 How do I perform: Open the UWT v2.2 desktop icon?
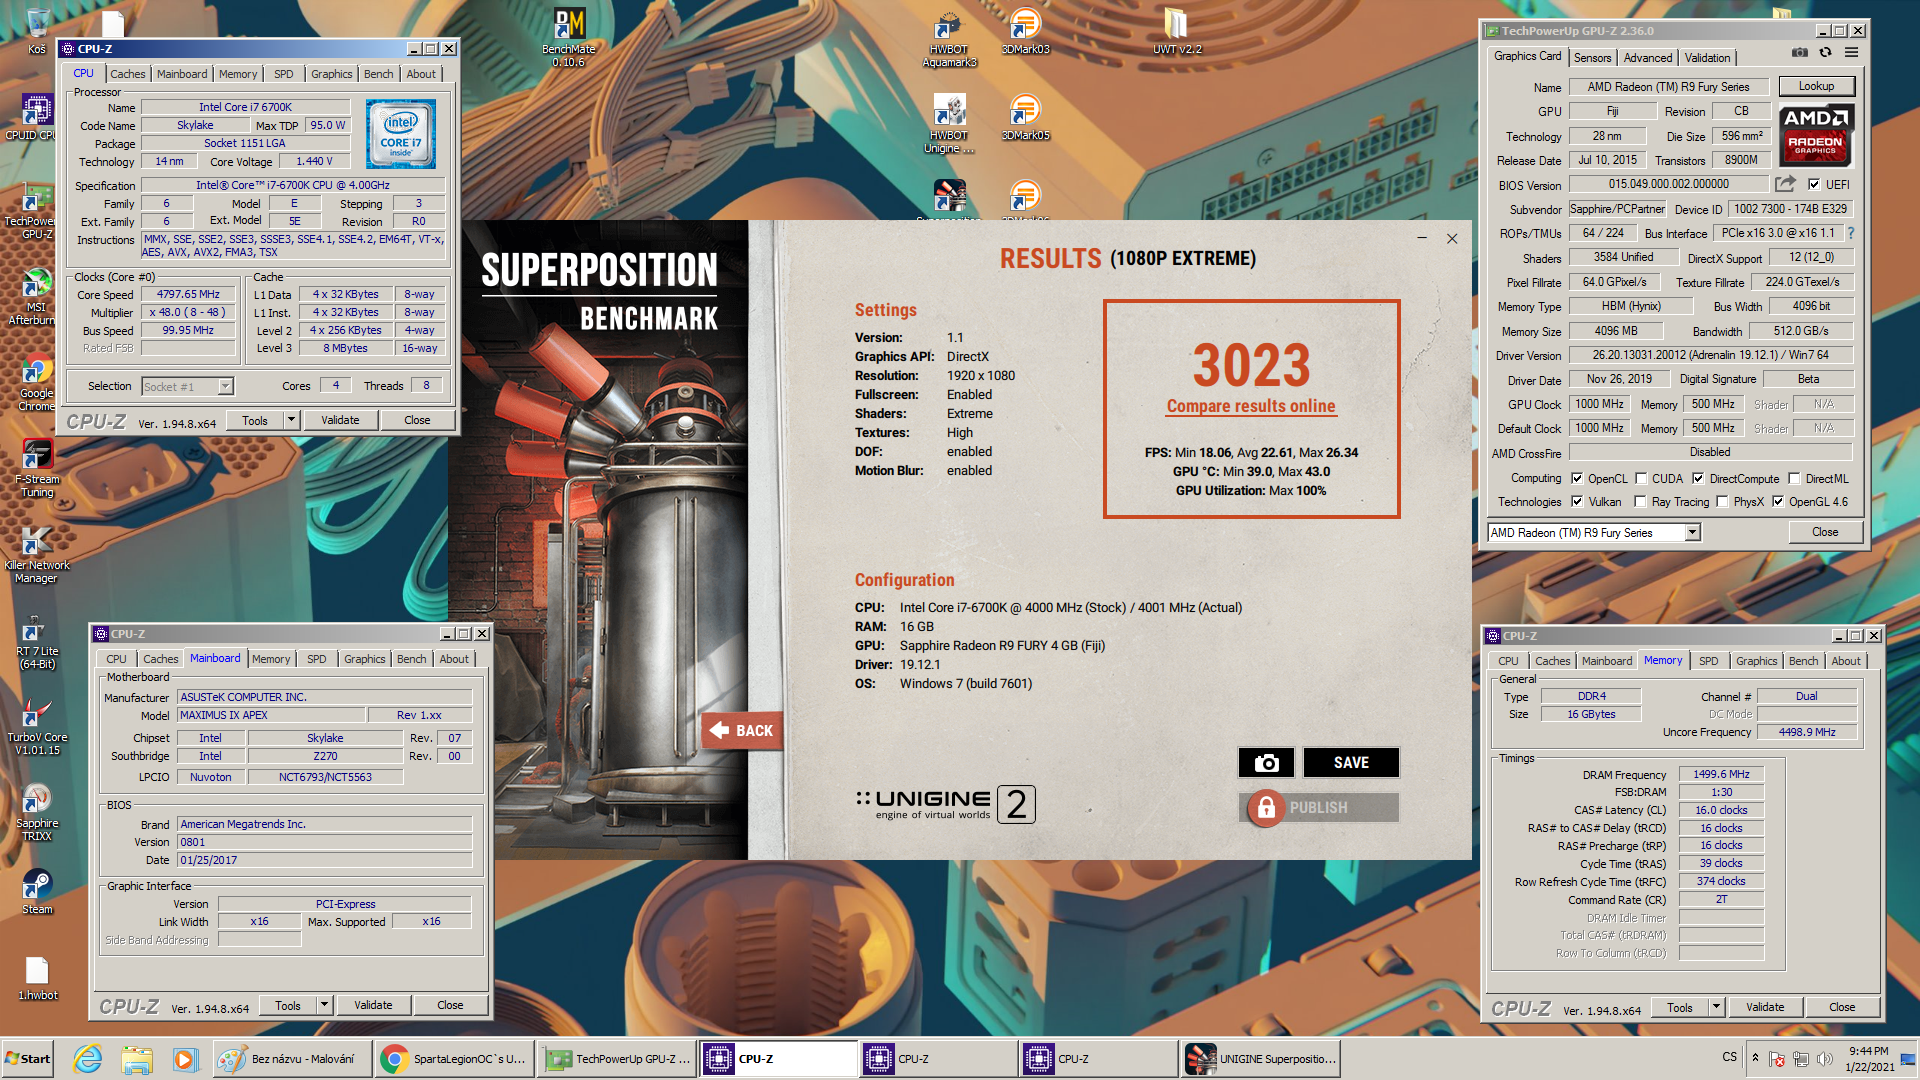[x=1177, y=32]
